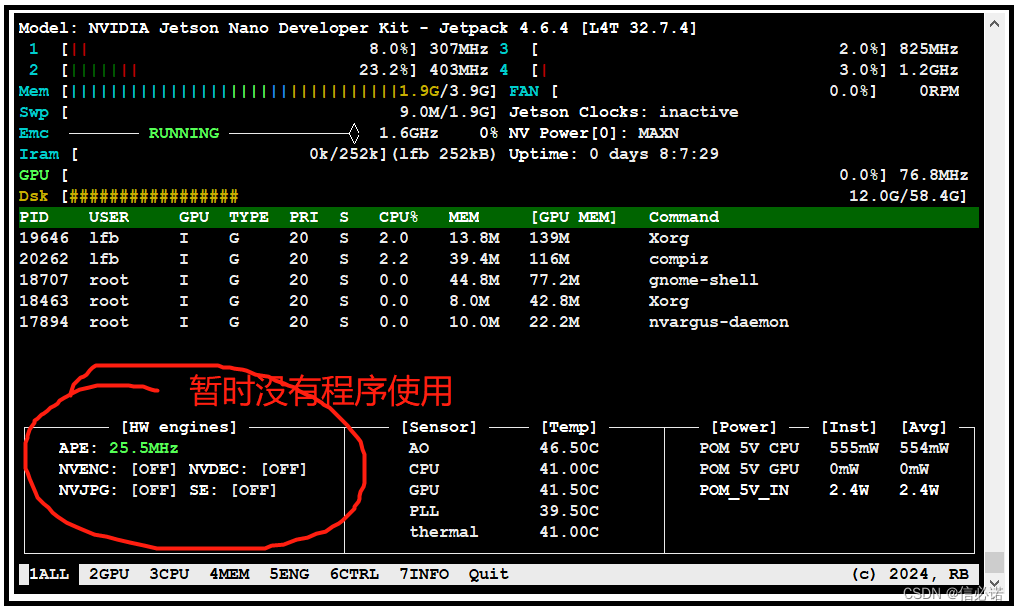The height and width of the screenshot is (610, 1019).
Task: Click the POM_5V_IN label
Action: pyautogui.click(x=743, y=490)
